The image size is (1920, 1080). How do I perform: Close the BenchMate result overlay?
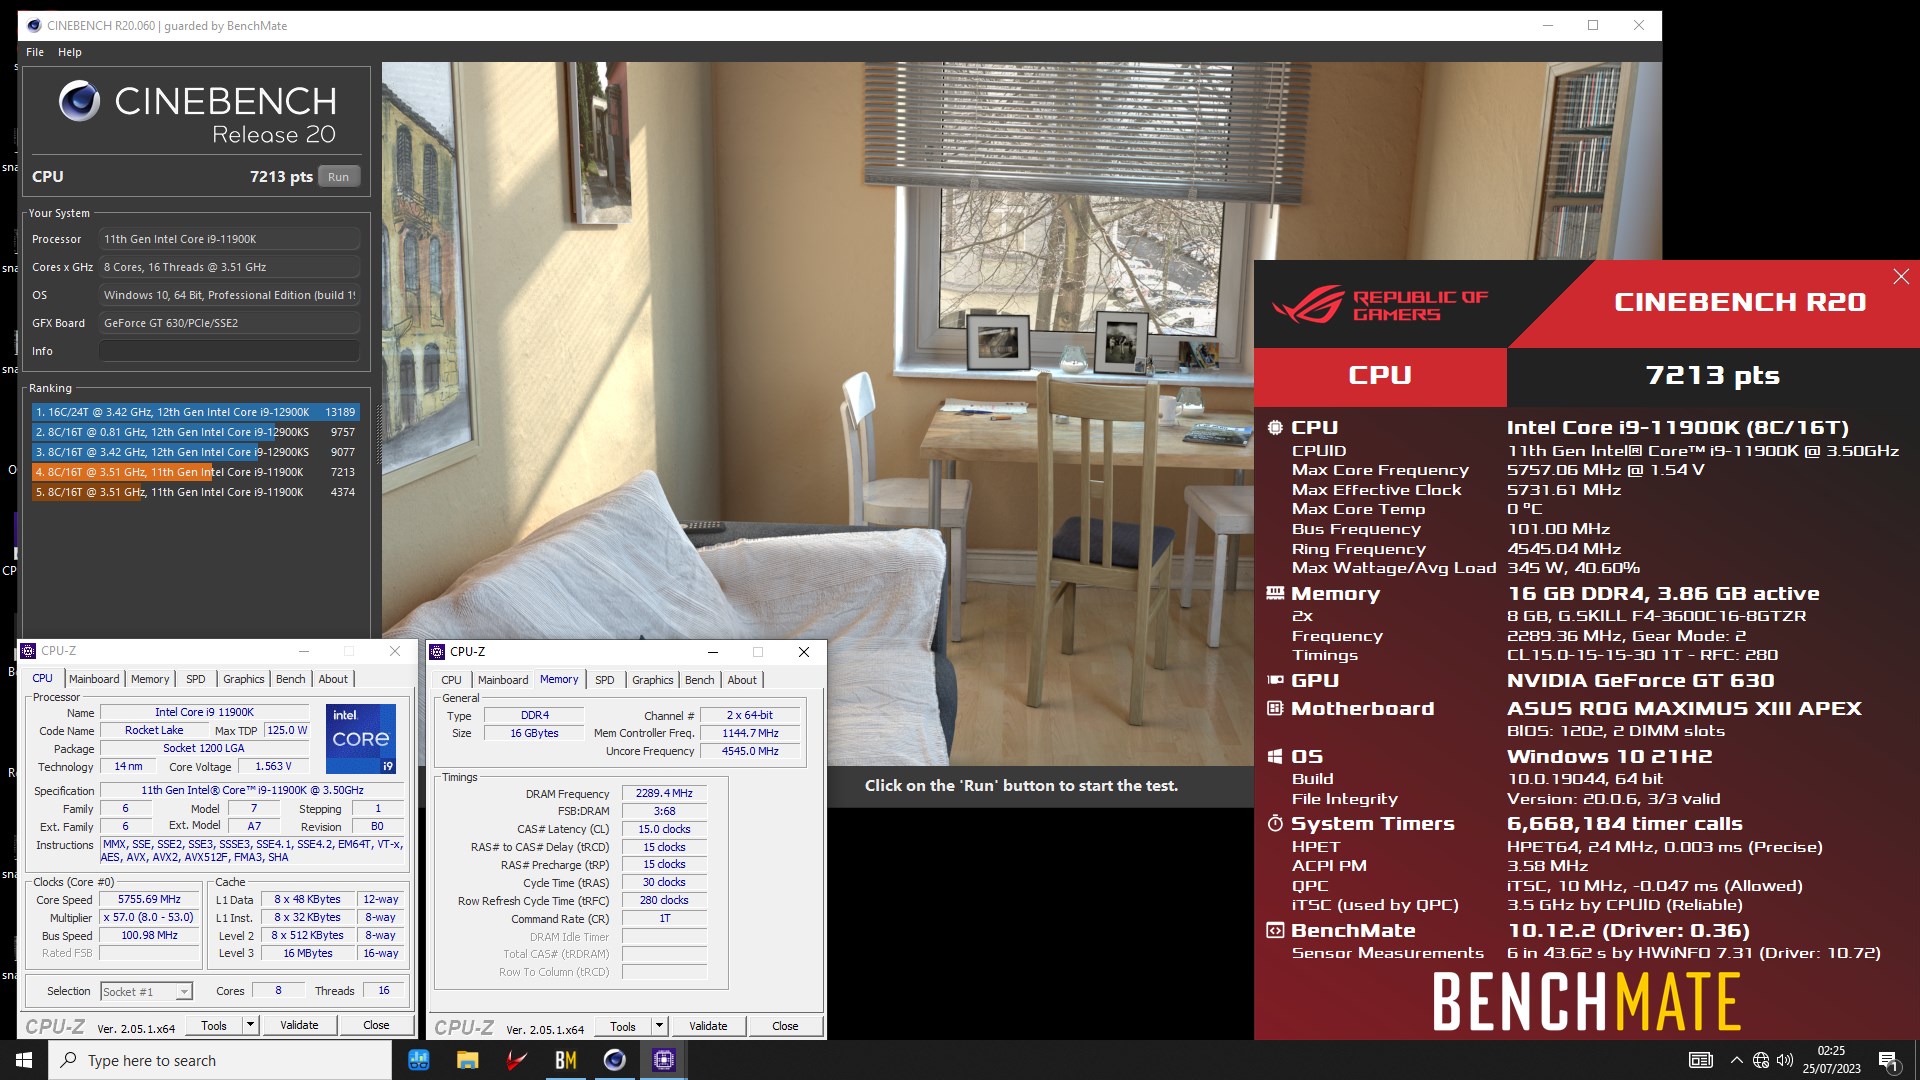coord(1901,277)
